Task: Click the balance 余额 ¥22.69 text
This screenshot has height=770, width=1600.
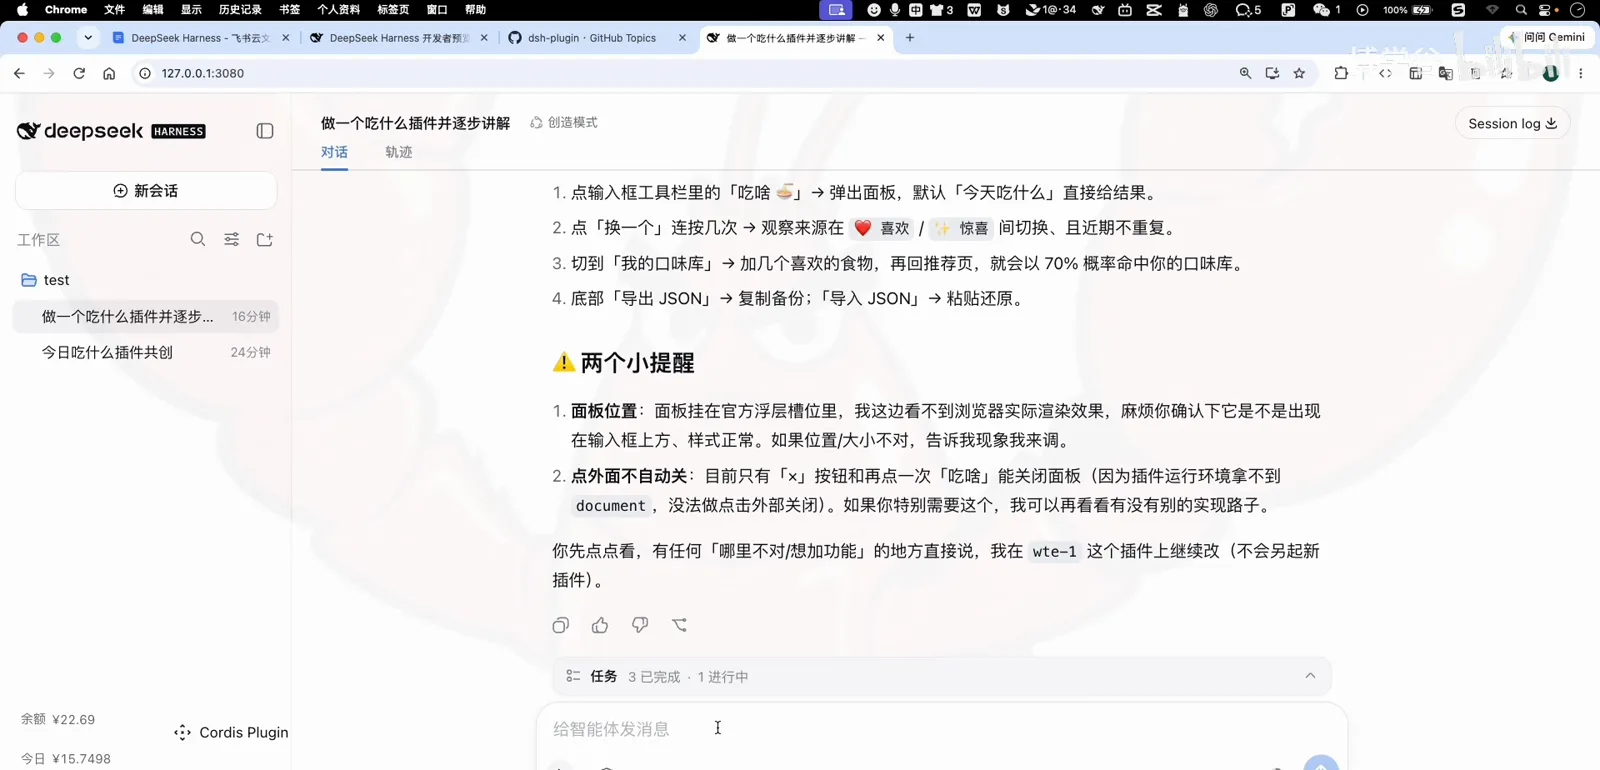Action: (58, 719)
